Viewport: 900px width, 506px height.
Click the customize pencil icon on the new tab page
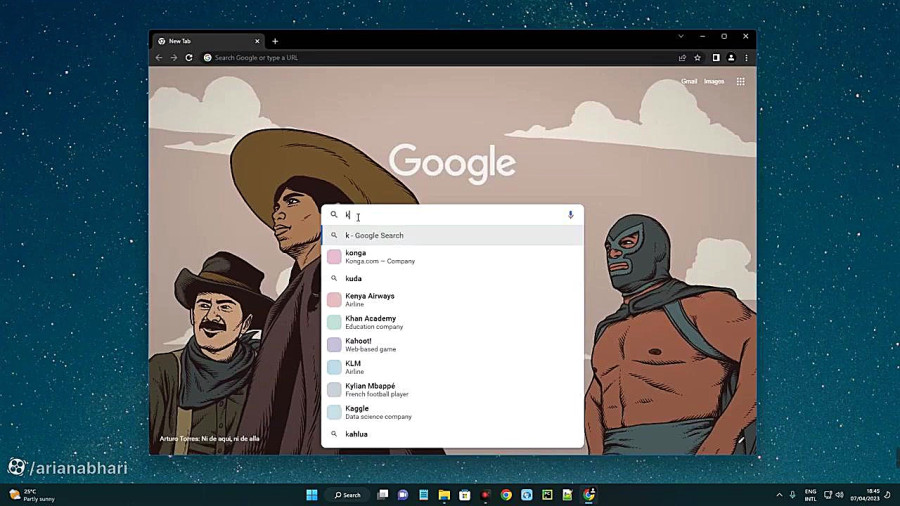pyautogui.click(x=741, y=441)
